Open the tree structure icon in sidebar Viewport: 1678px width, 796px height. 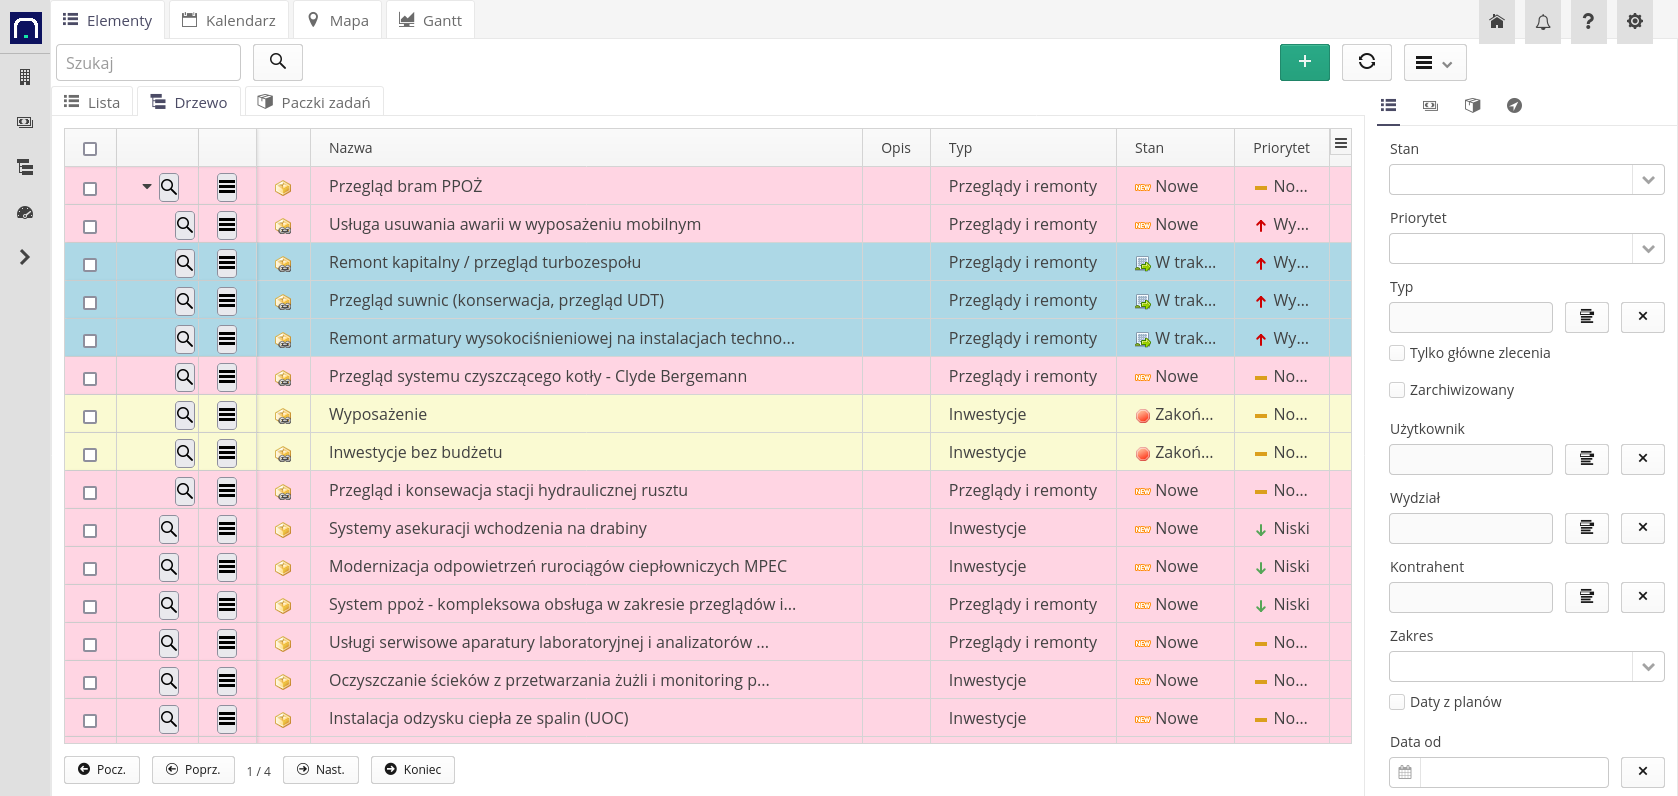(25, 167)
